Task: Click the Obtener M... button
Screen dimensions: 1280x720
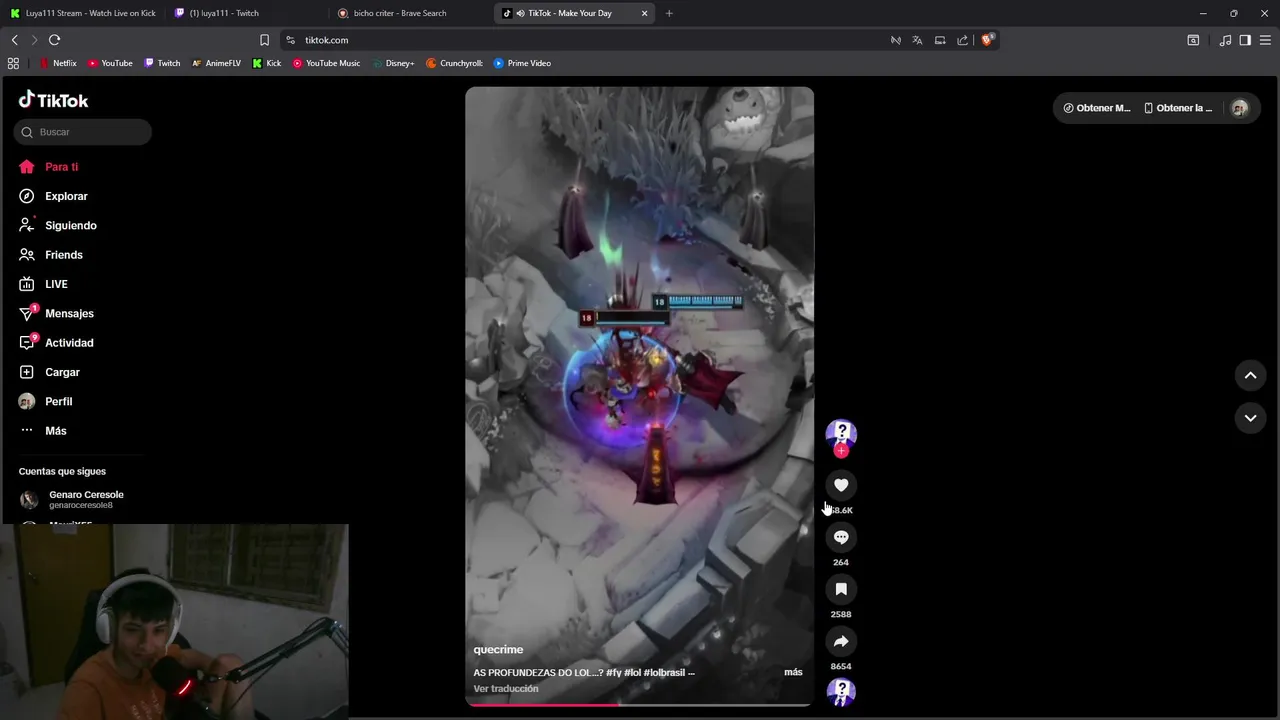Action: [1097, 108]
